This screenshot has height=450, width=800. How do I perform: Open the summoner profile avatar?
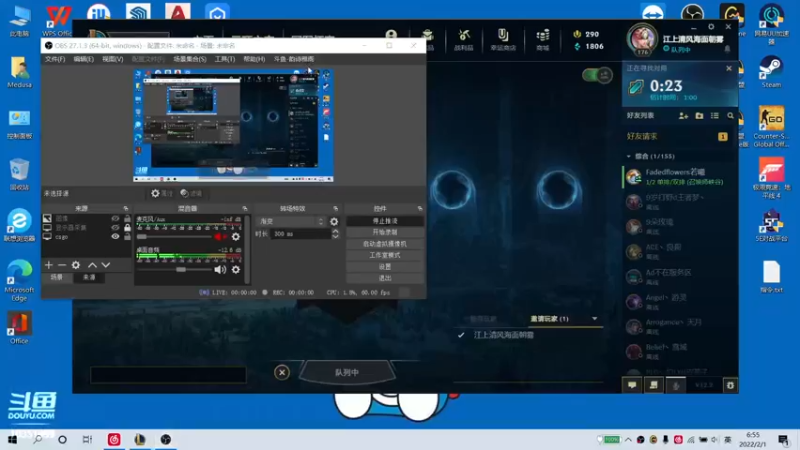pyautogui.click(x=642, y=39)
